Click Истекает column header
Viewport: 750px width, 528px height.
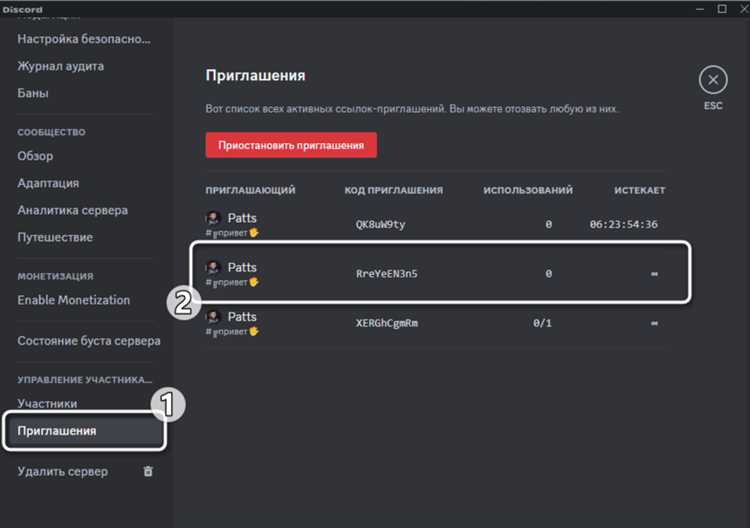[640, 190]
